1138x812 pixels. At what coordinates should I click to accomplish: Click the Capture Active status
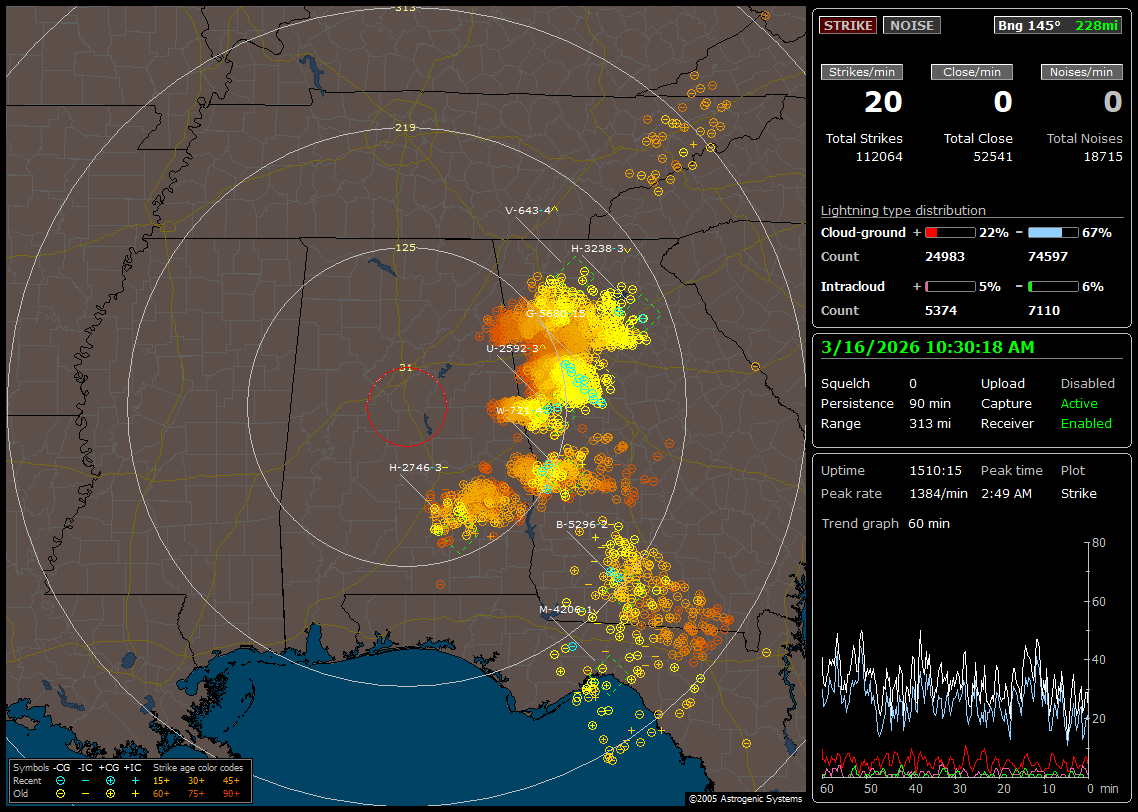(x=1079, y=404)
